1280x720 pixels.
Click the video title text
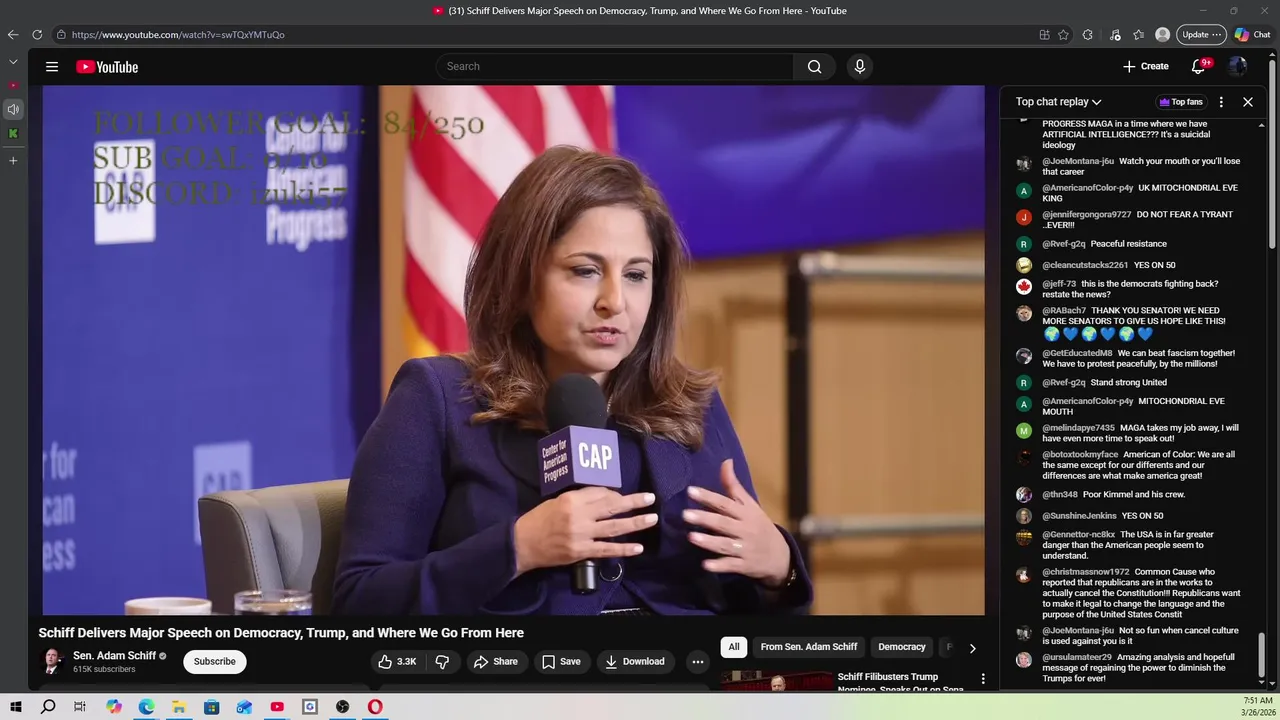point(281,633)
